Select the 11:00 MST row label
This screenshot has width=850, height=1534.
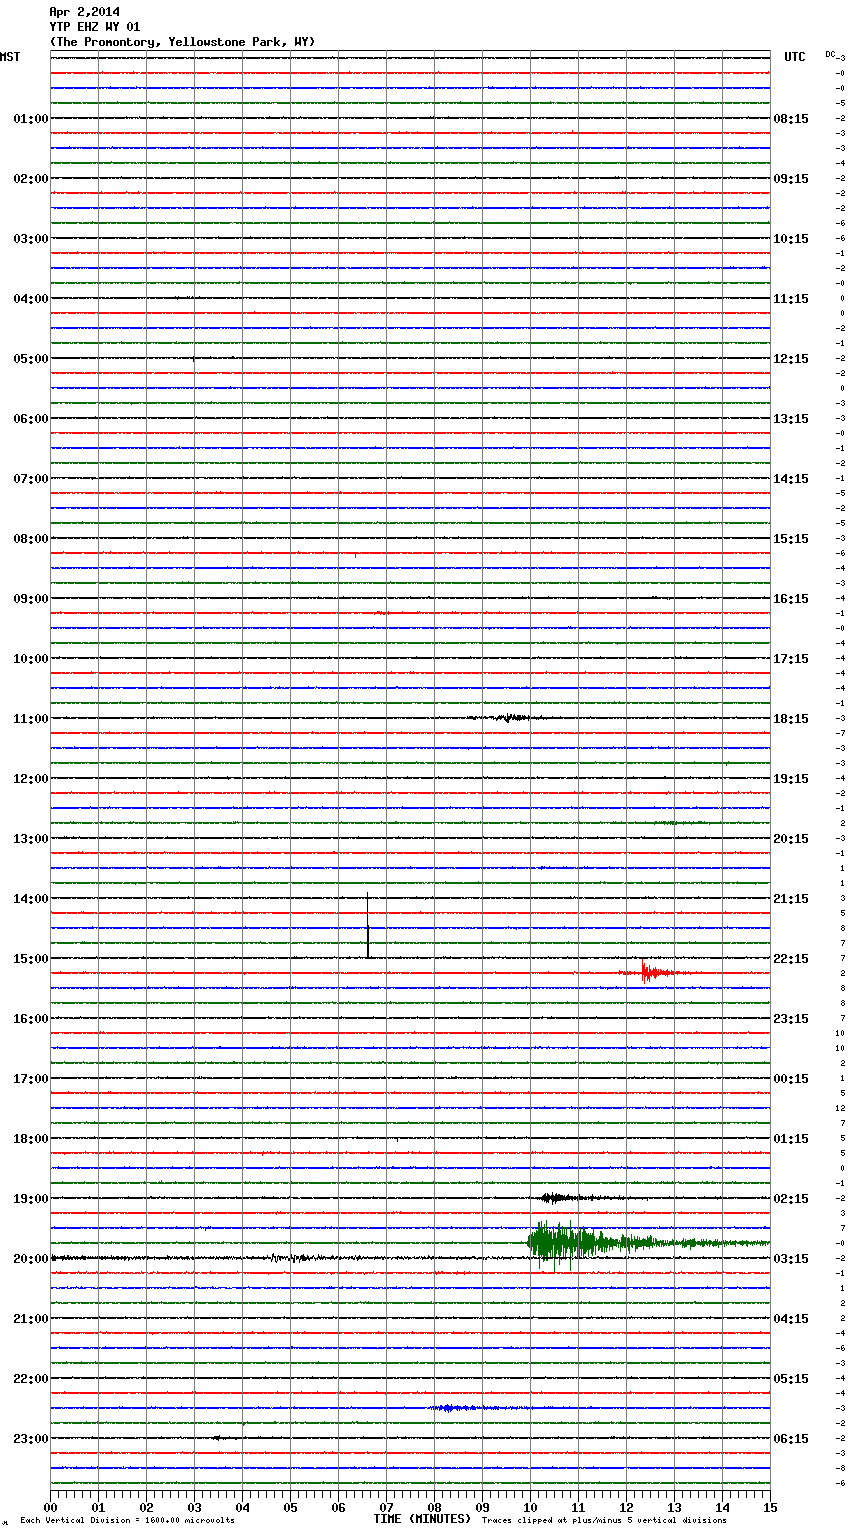click(x=31, y=719)
